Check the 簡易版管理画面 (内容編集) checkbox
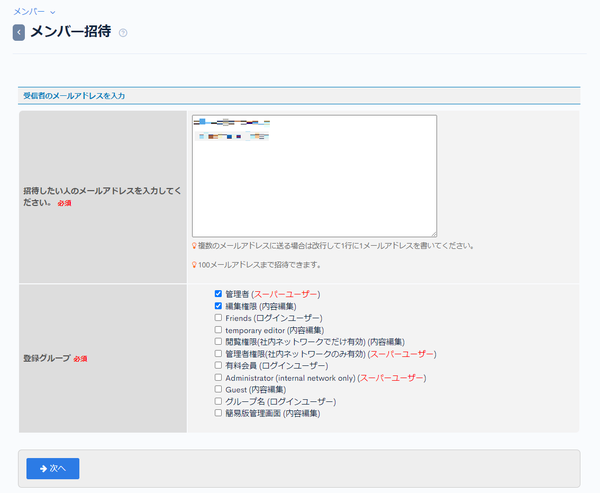This screenshot has height=493, width=600. [218, 413]
